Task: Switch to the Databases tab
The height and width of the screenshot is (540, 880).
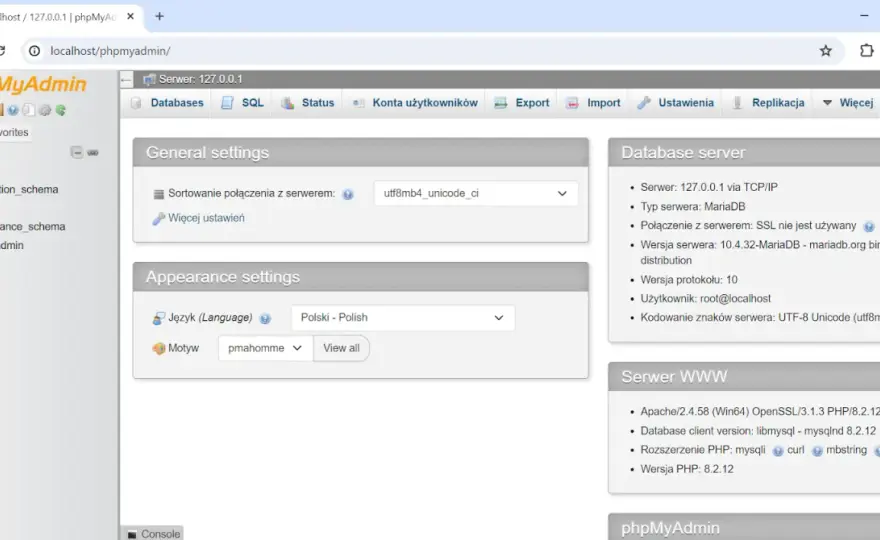Action: 167,103
